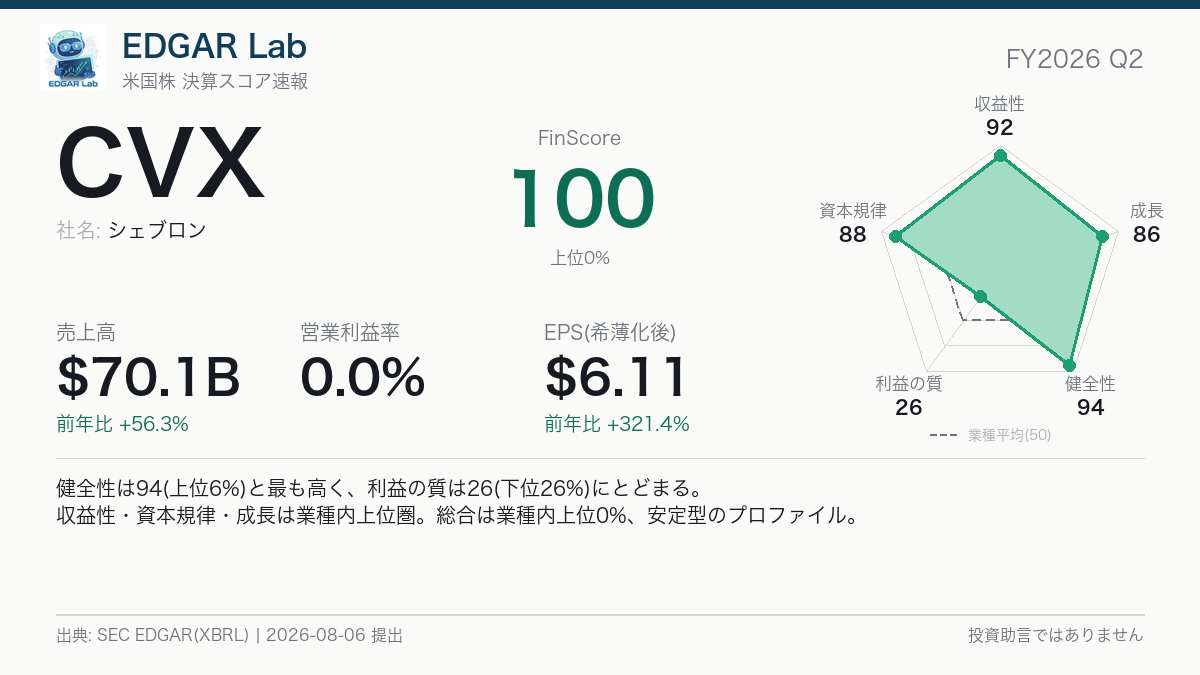The width and height of the screenshot is (1200, 675).
Task: Click the 前年比 +56.3% revenue change
Action: click(123, 424)
